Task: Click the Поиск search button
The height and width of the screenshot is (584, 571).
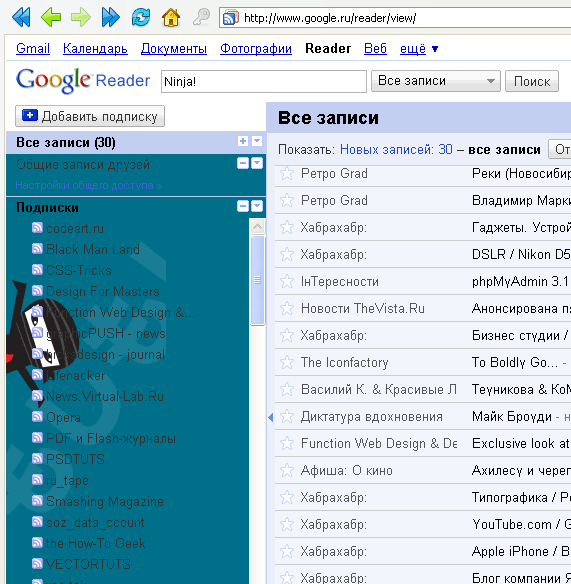Action: 532,81
